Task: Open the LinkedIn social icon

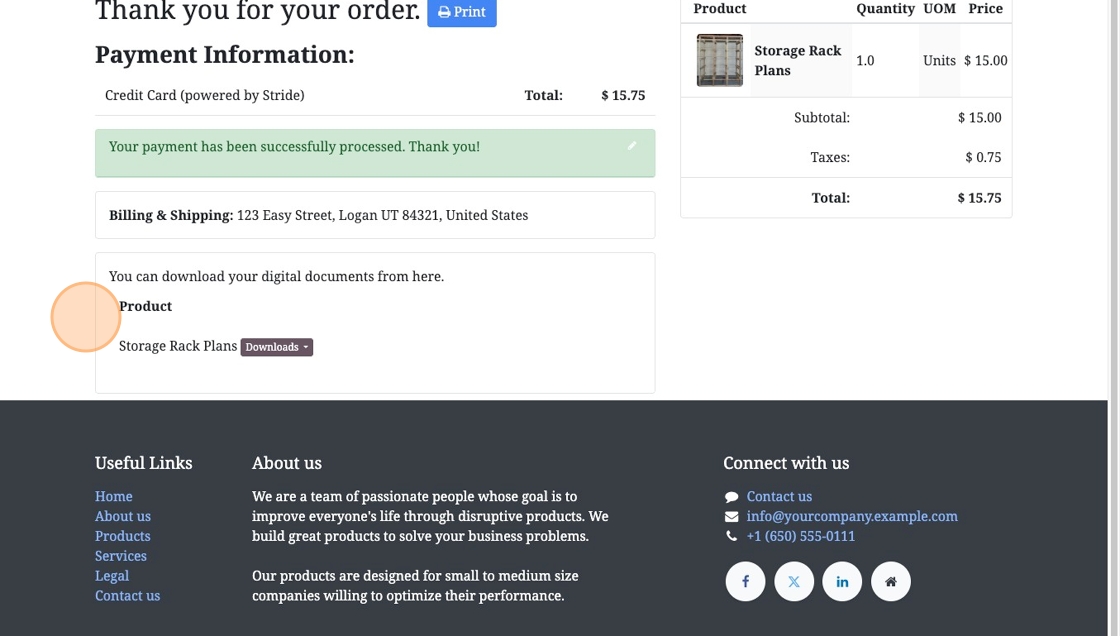Action: pos(842,581)
